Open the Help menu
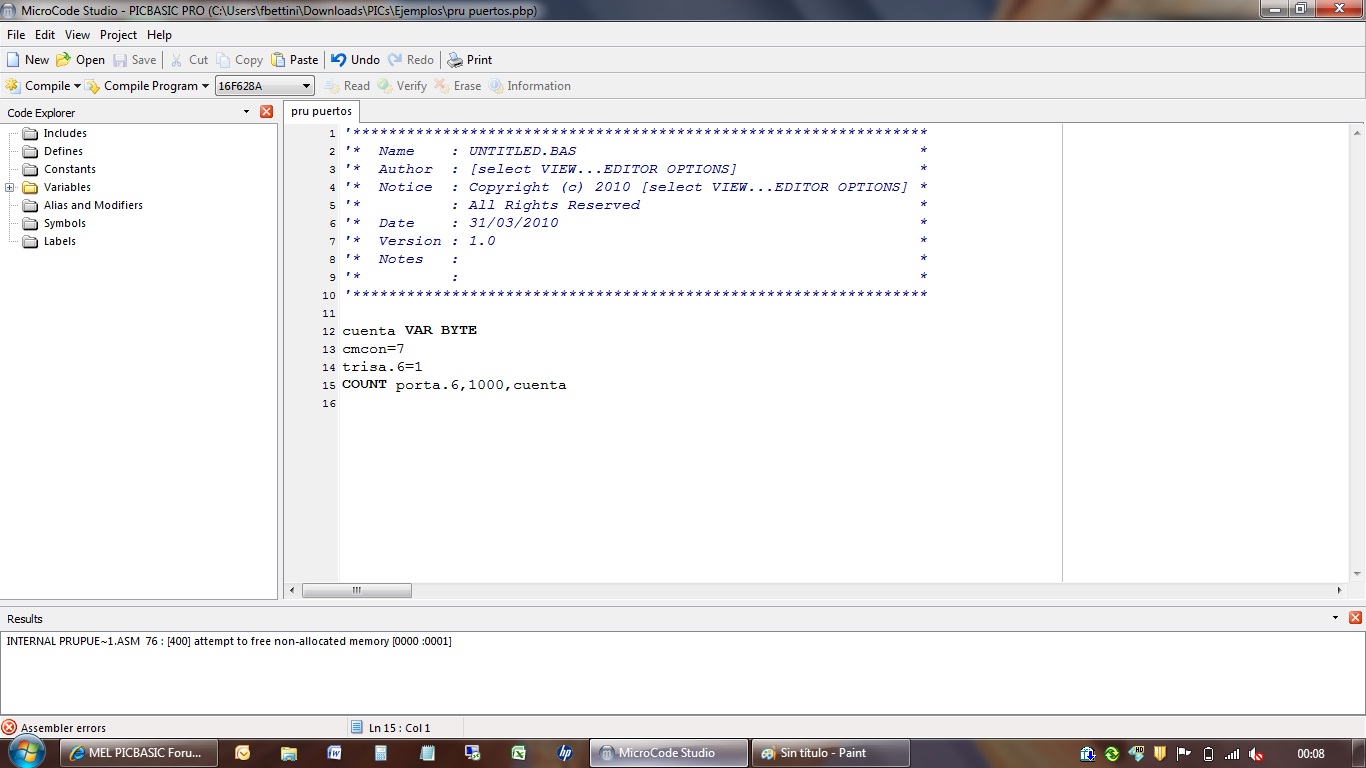 pyautogui.click(x=159, y=35)
